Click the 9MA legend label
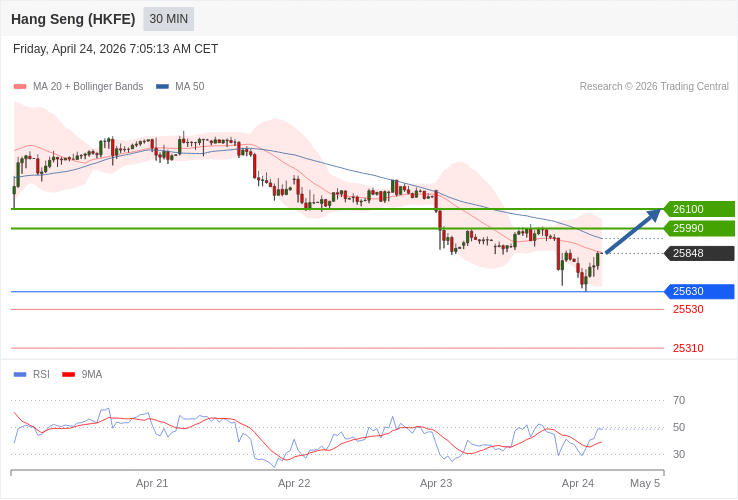Screen dimensions: 738x500 (92, 375)
